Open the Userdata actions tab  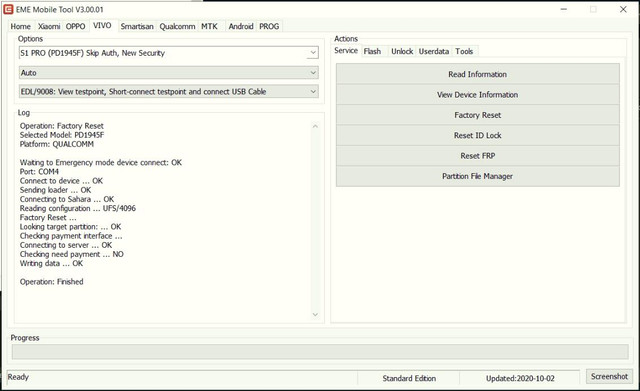433,51
